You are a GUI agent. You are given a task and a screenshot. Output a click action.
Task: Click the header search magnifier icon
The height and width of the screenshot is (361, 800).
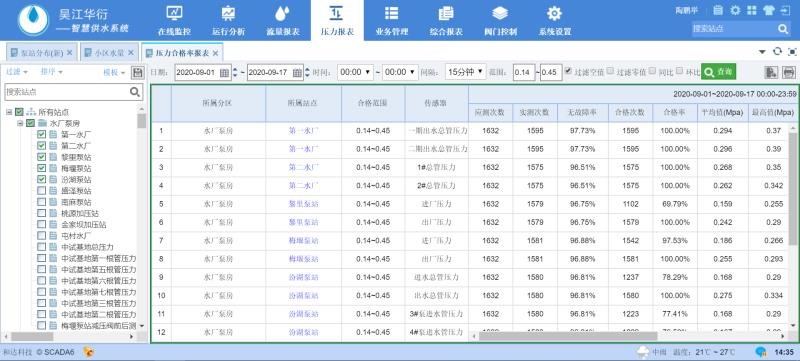(x=783, y=29)
